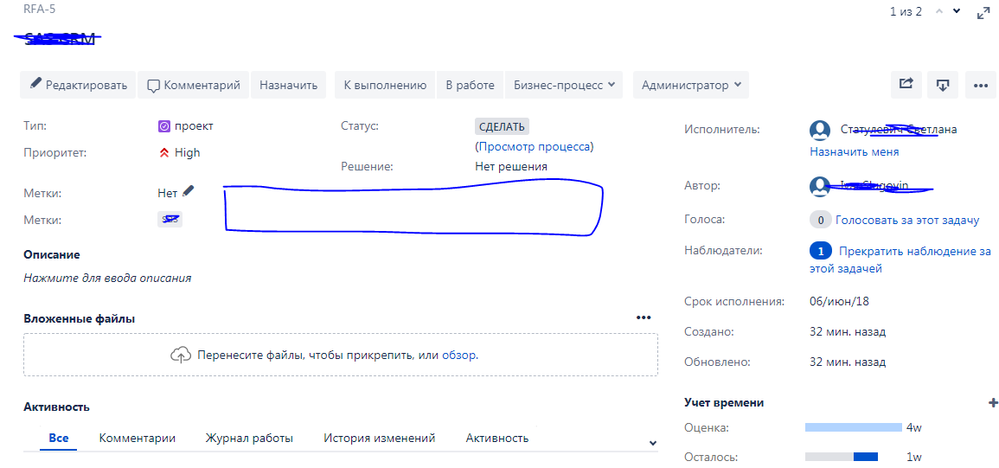Open attachments options three-dots menu
The width and height of the screenshot is (999, 468).
click(643, 318)
